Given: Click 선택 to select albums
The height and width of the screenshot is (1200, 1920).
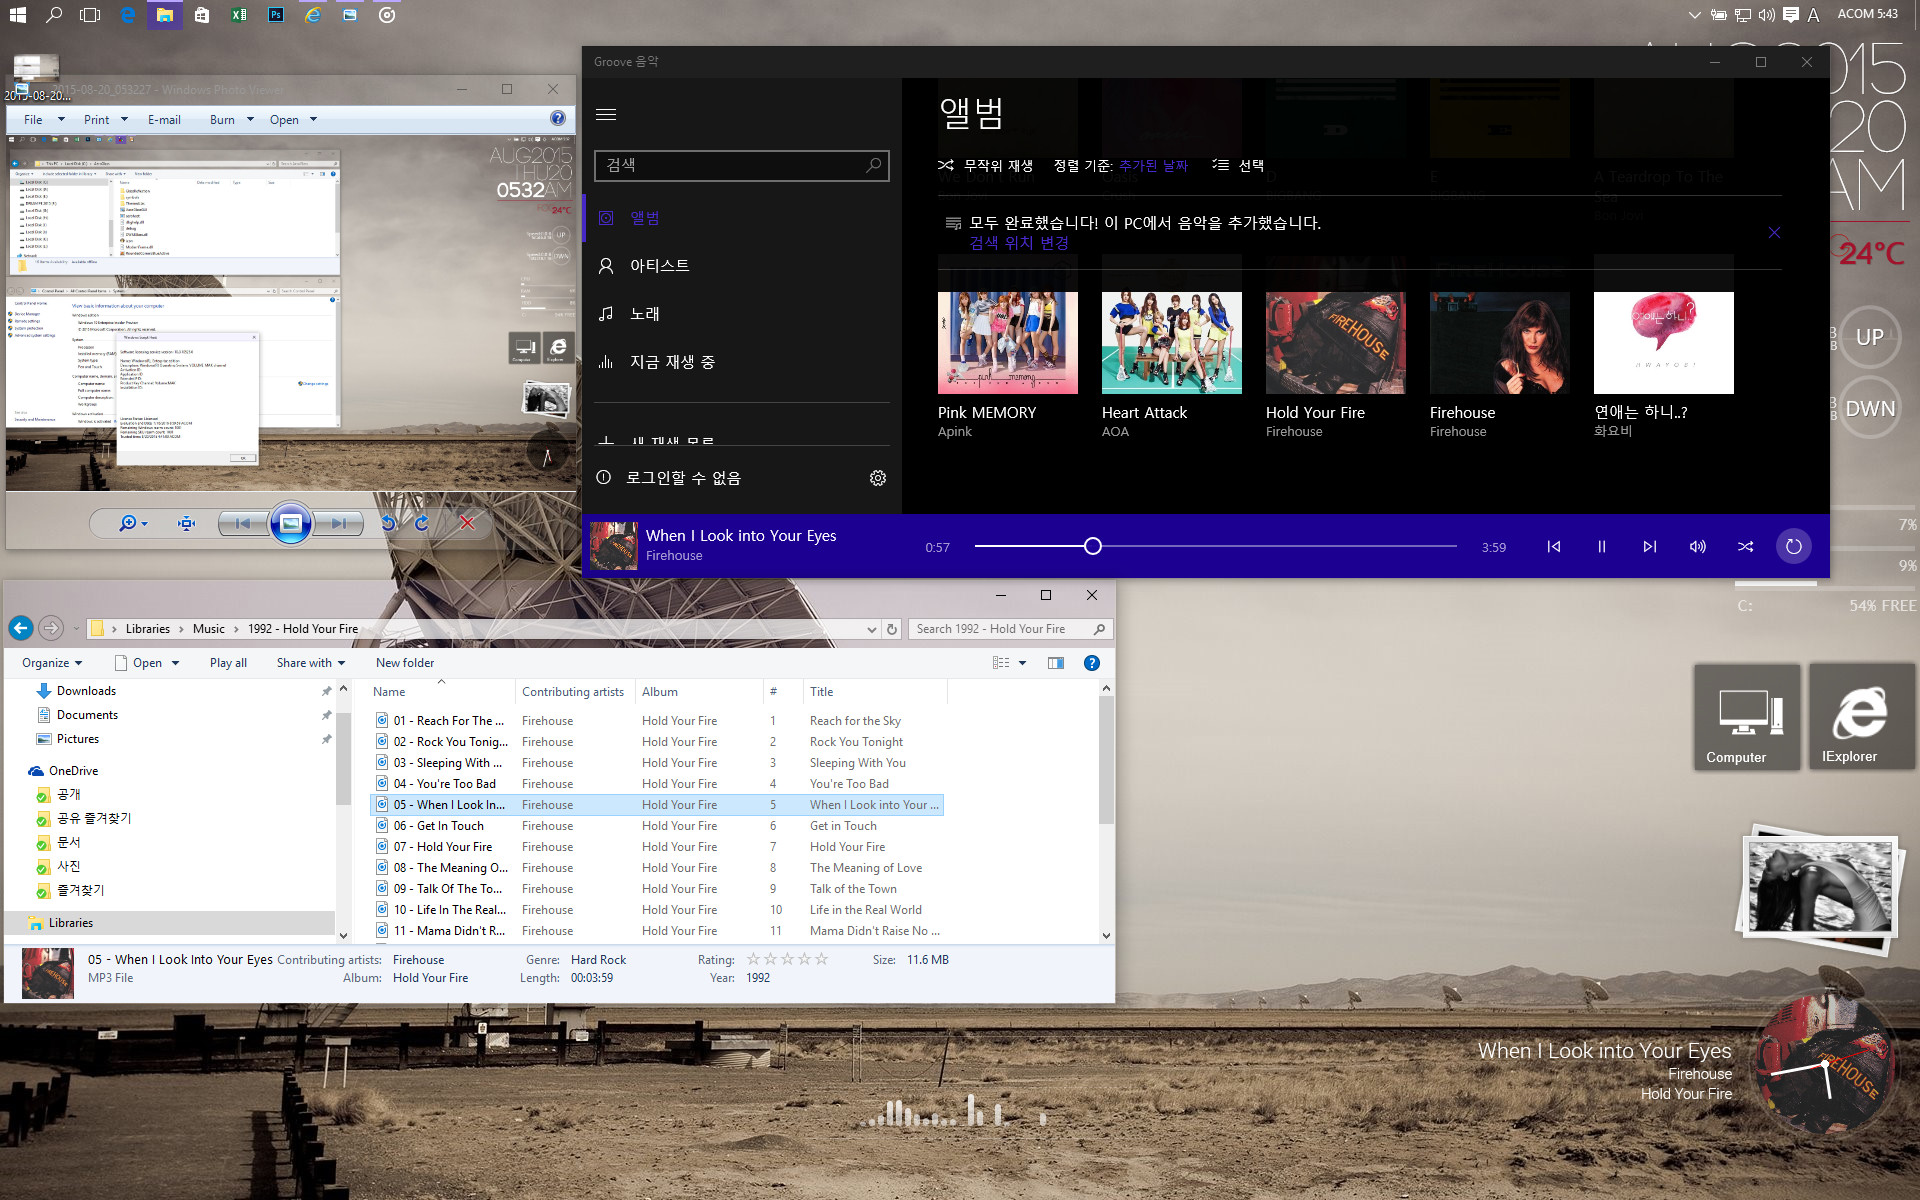Looking at the screenshot, I should pos(1238,166).
